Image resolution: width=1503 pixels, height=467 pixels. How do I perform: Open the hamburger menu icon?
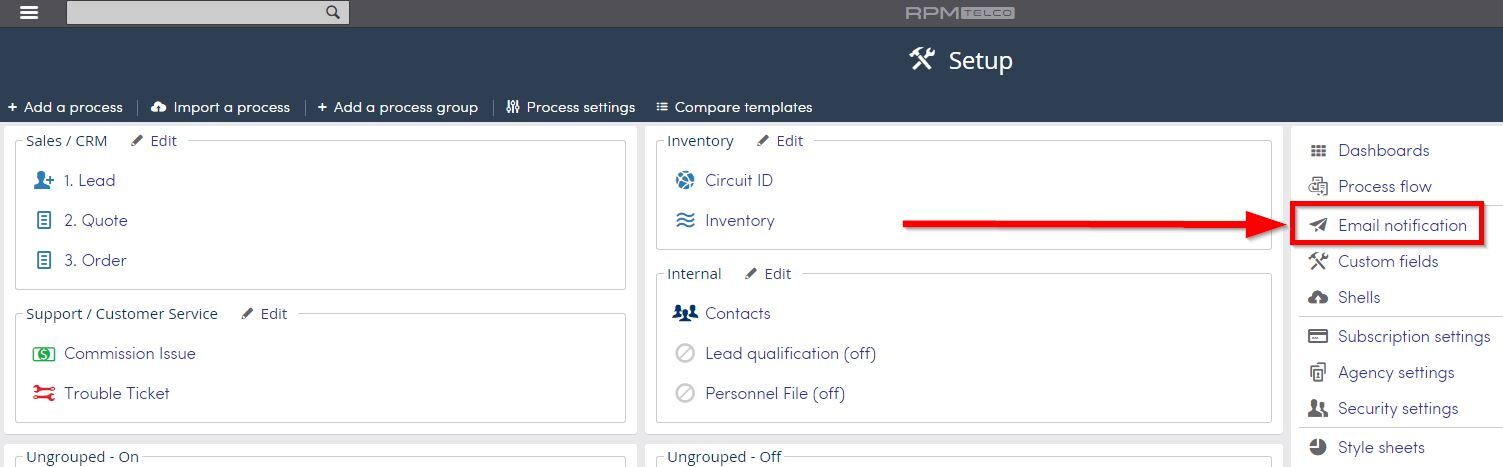coord(29,13)
